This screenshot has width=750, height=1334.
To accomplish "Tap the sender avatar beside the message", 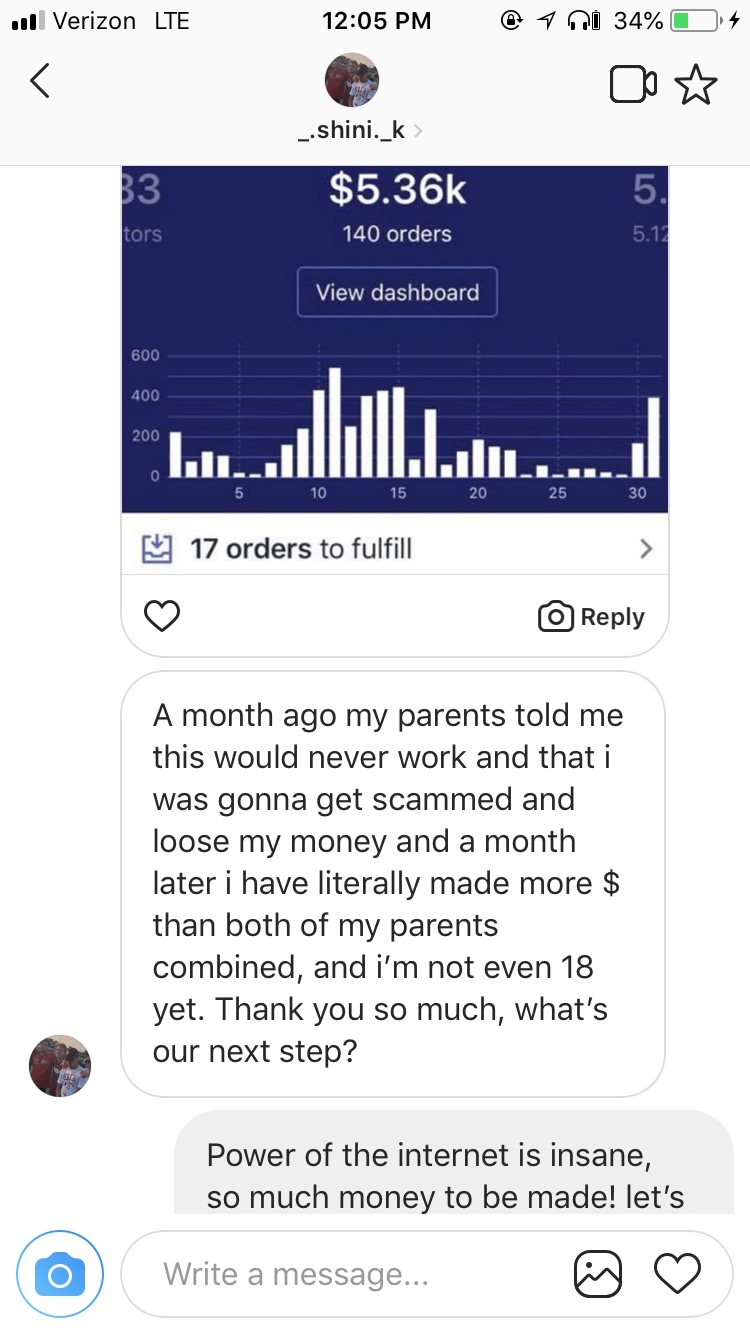I will (60, 1066).
